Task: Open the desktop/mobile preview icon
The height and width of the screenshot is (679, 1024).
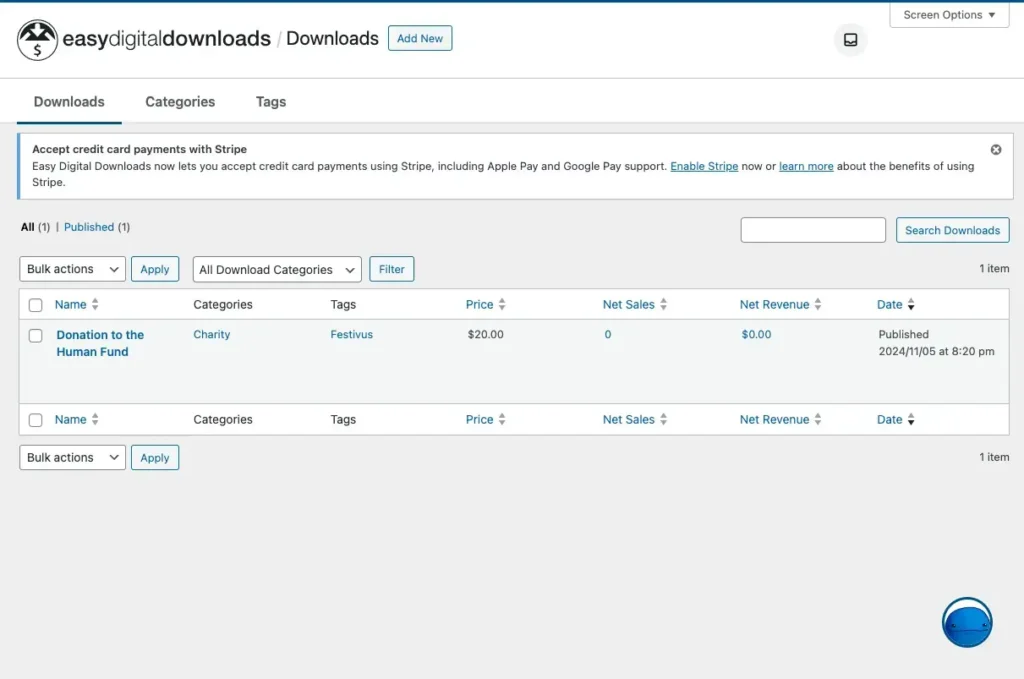Action: pos(849,39)
